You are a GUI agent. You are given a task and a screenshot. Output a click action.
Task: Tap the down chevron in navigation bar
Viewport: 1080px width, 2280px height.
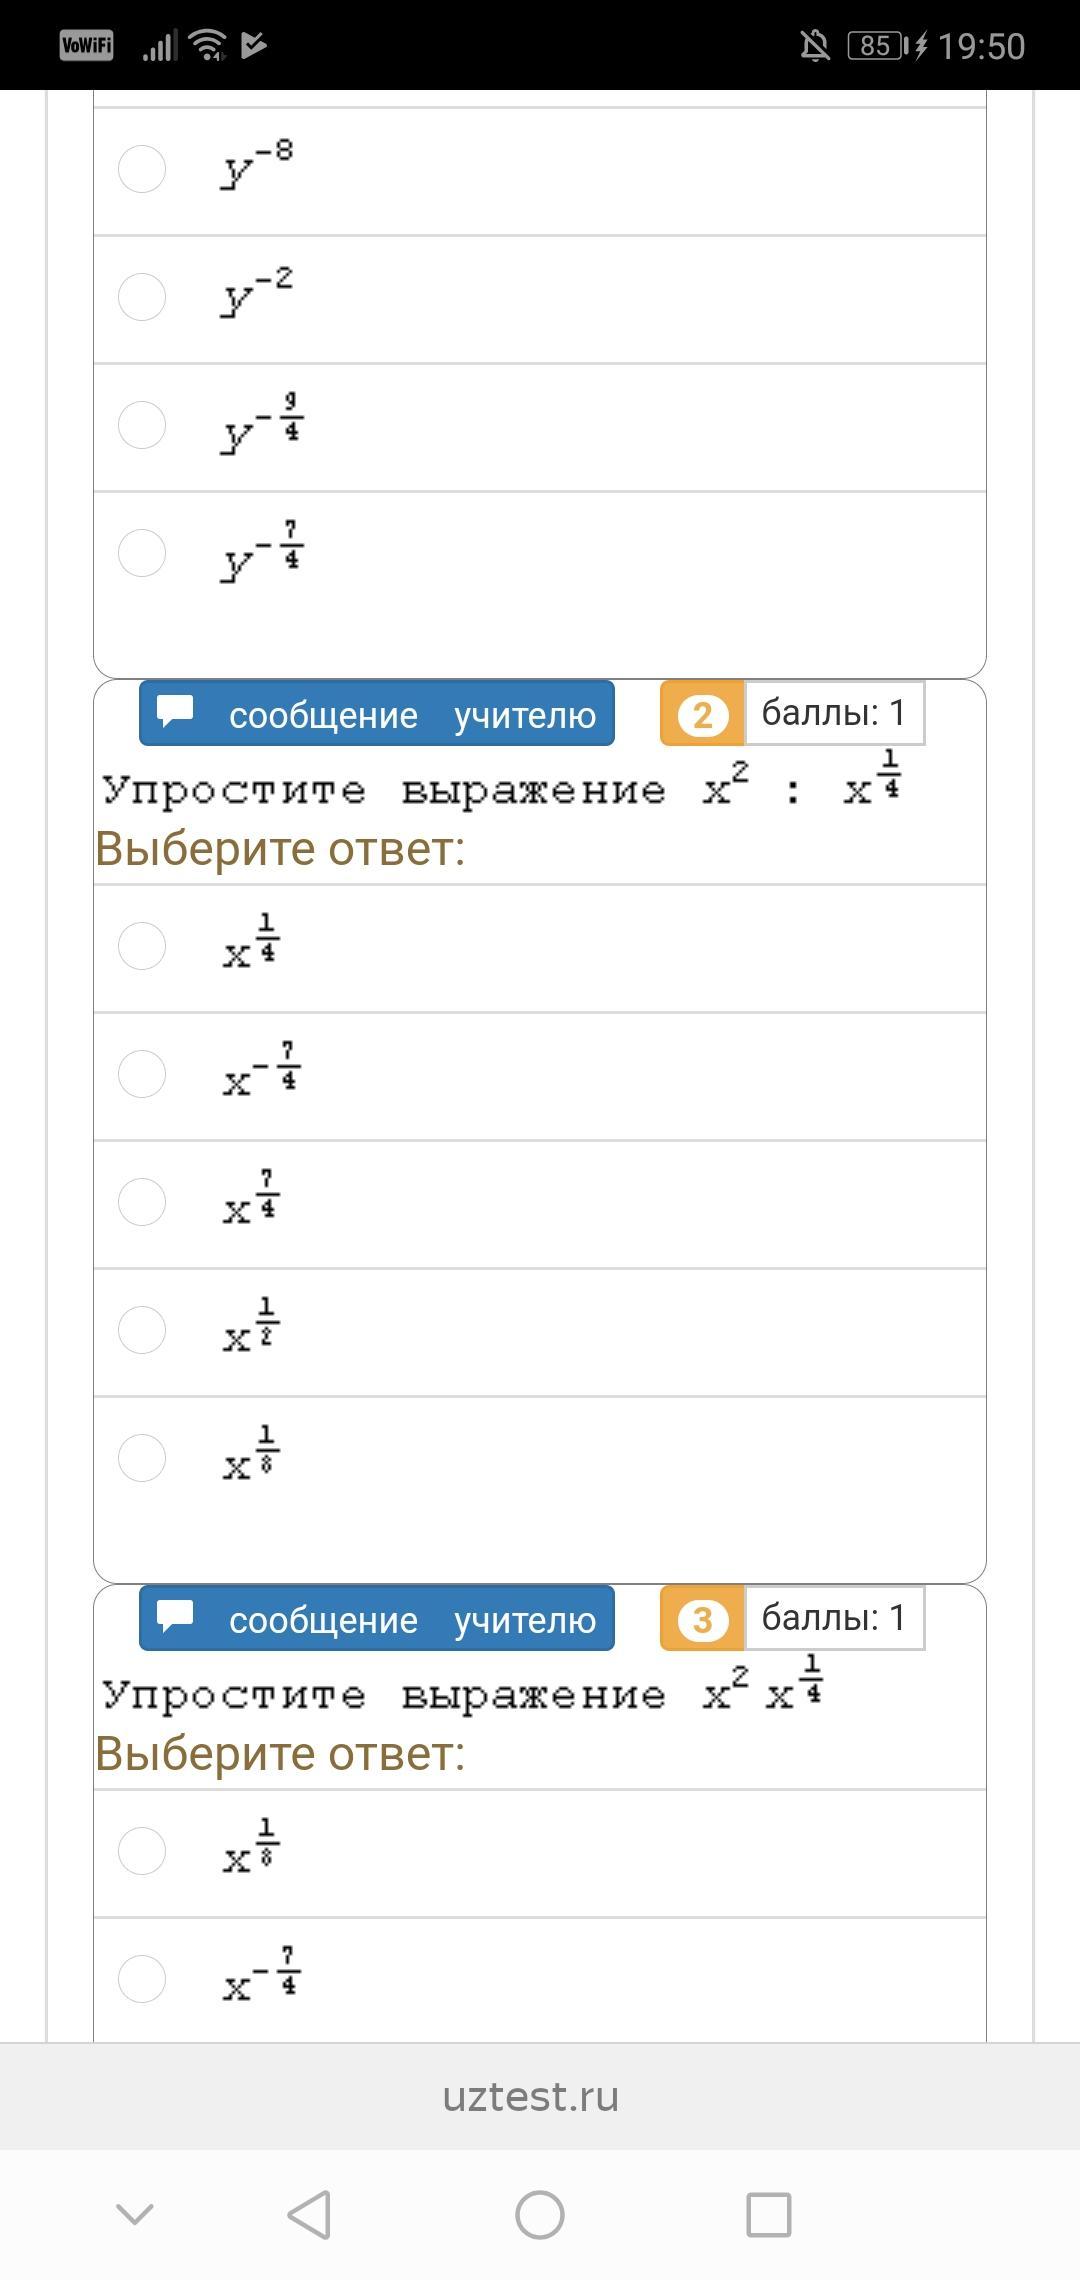tap(135, 2214)
